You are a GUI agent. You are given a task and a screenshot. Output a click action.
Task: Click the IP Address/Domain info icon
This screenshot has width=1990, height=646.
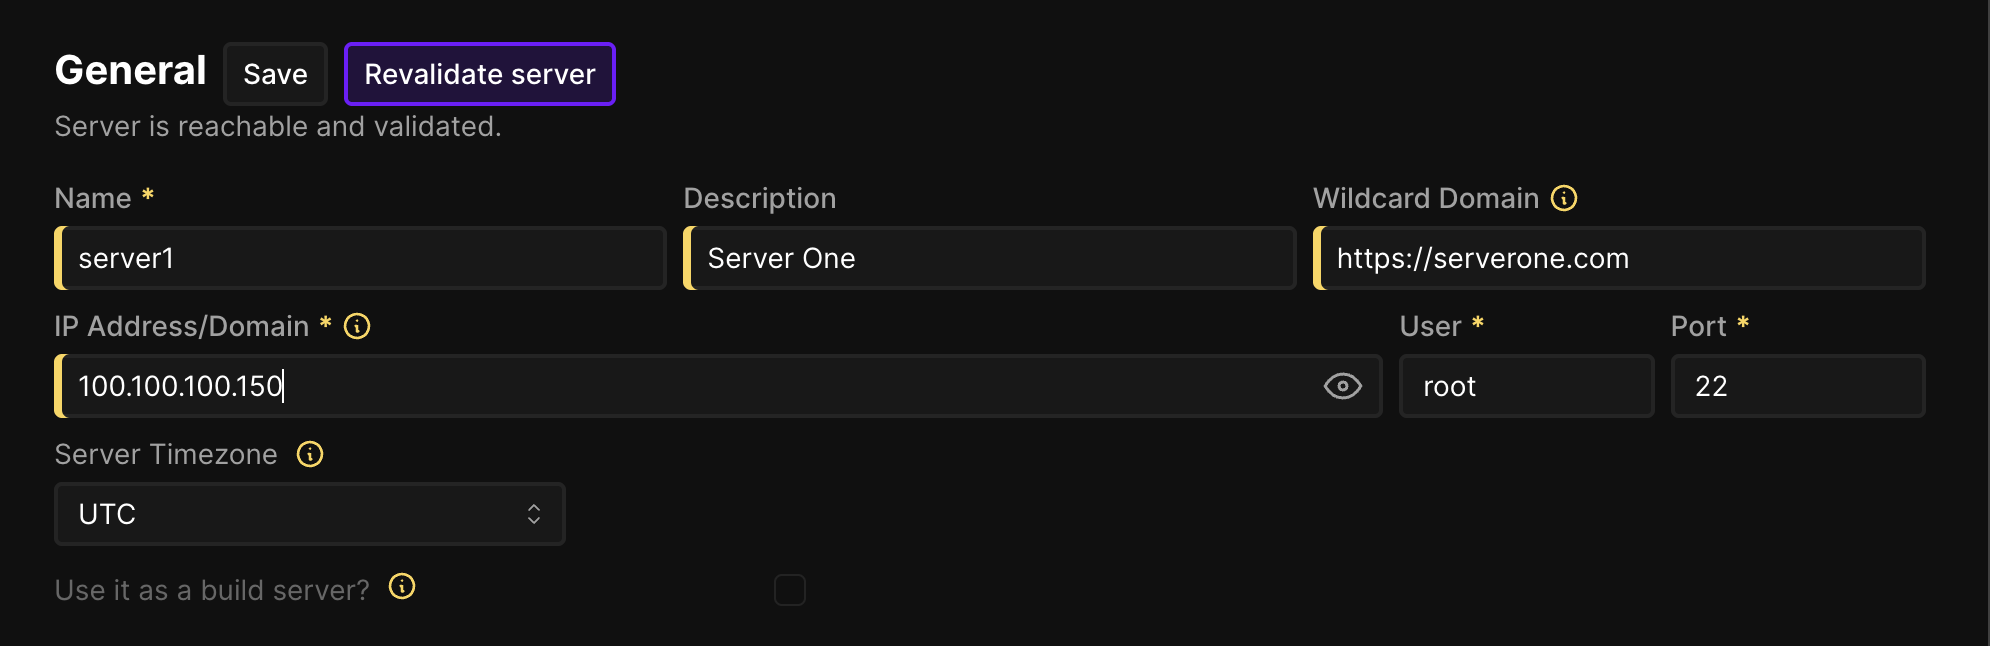pos(357,326)
